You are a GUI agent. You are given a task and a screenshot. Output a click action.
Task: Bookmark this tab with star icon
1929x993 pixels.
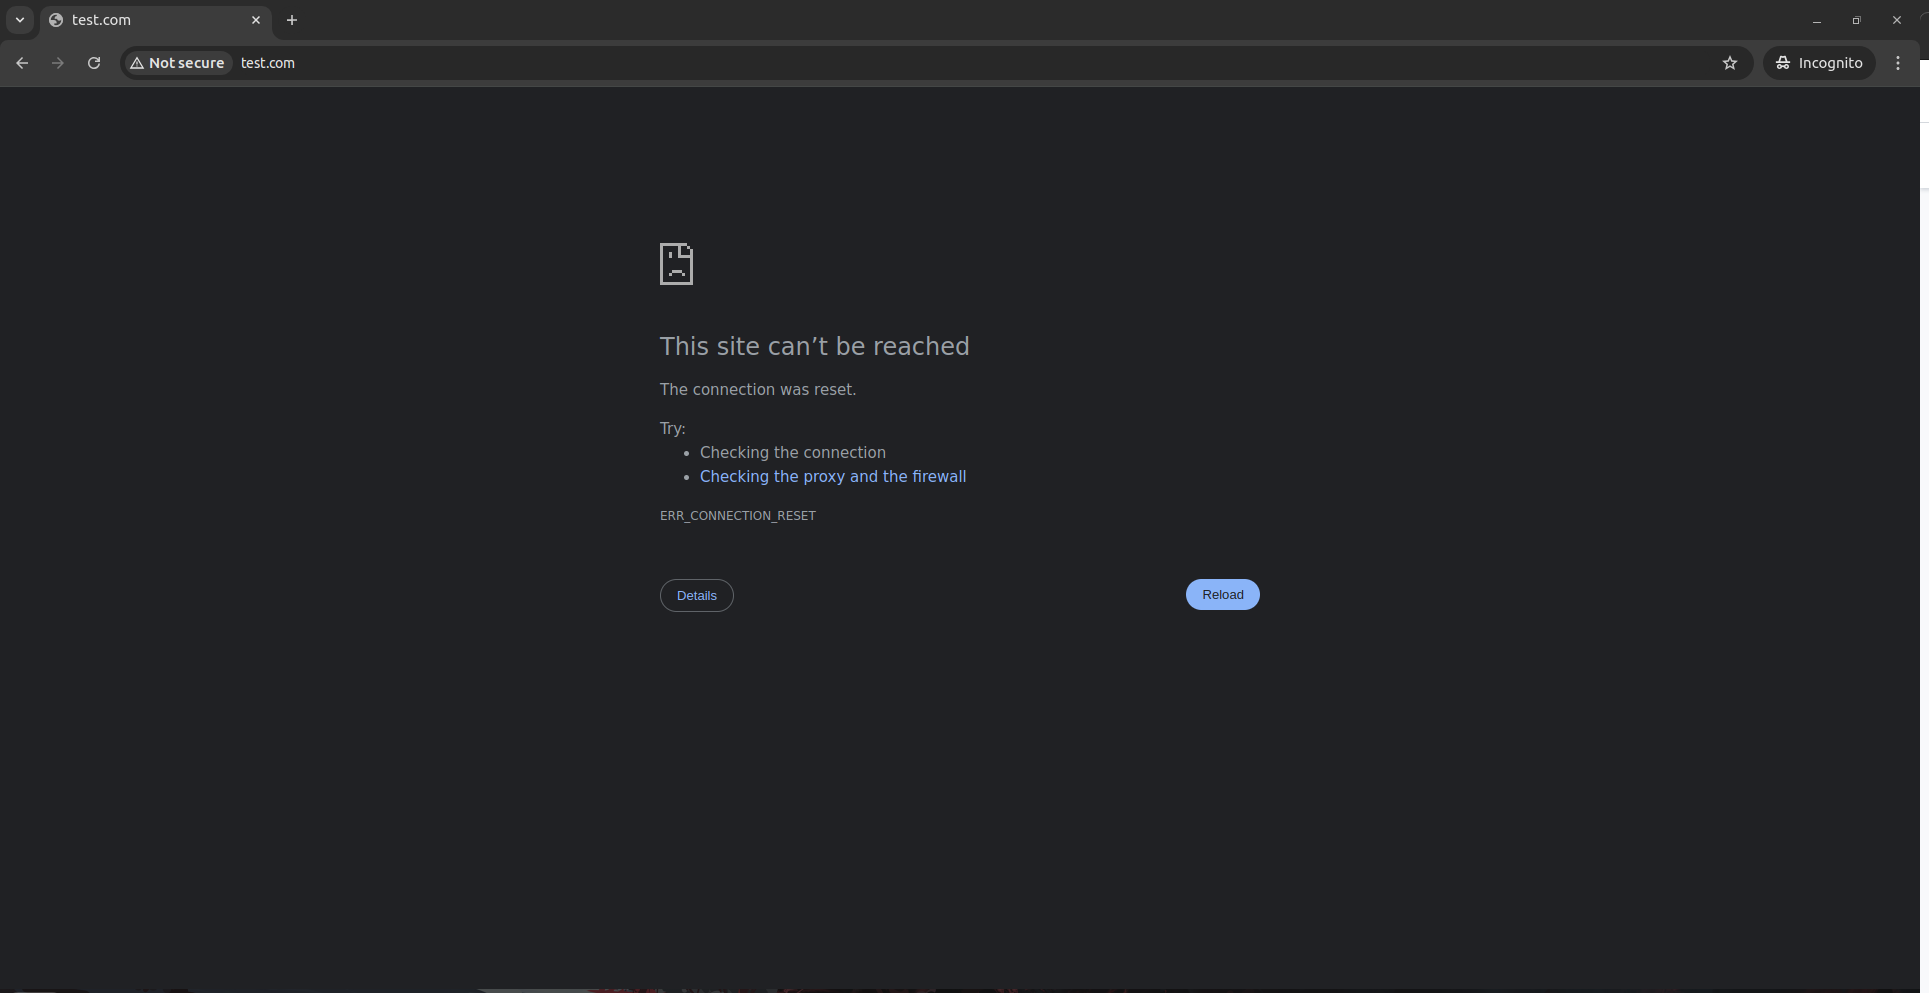pos(1730,63)
